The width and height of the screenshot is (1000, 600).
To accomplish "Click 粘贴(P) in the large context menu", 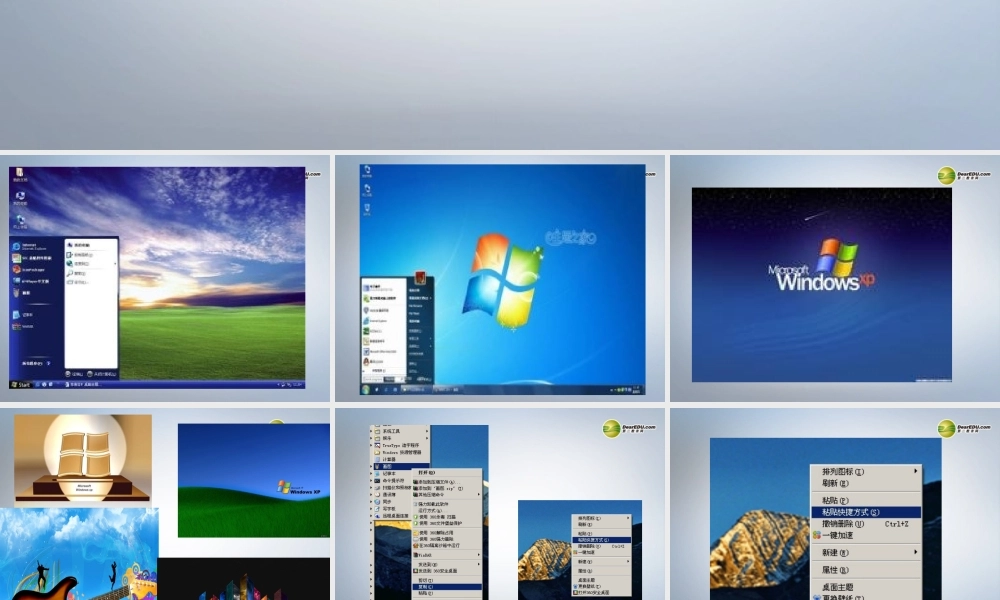I will (x=836, y=500).
